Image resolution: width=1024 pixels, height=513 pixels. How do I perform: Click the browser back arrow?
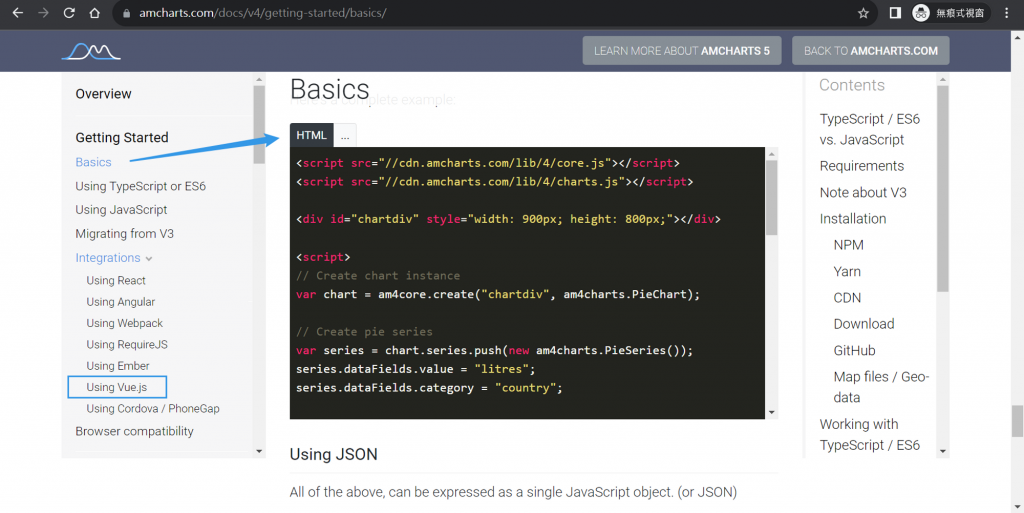pyautogui.click(x=18, y=13)
